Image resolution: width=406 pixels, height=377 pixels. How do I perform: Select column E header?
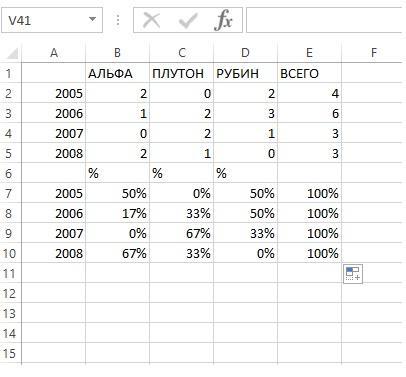(309, 53)
